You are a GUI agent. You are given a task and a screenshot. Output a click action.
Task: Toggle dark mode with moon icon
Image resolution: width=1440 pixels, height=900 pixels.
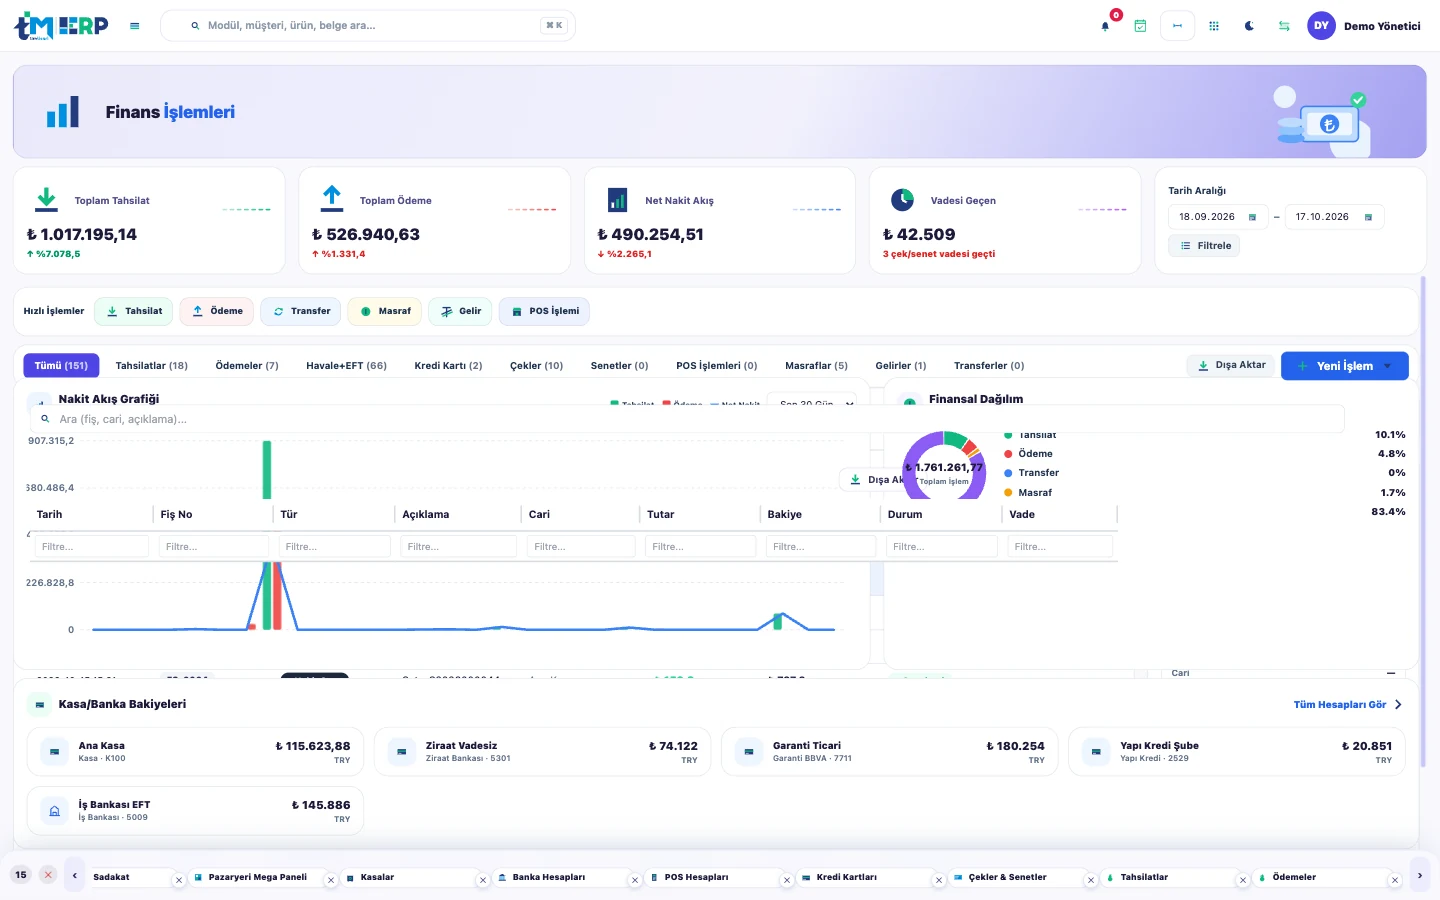[x=1249, y=26]
